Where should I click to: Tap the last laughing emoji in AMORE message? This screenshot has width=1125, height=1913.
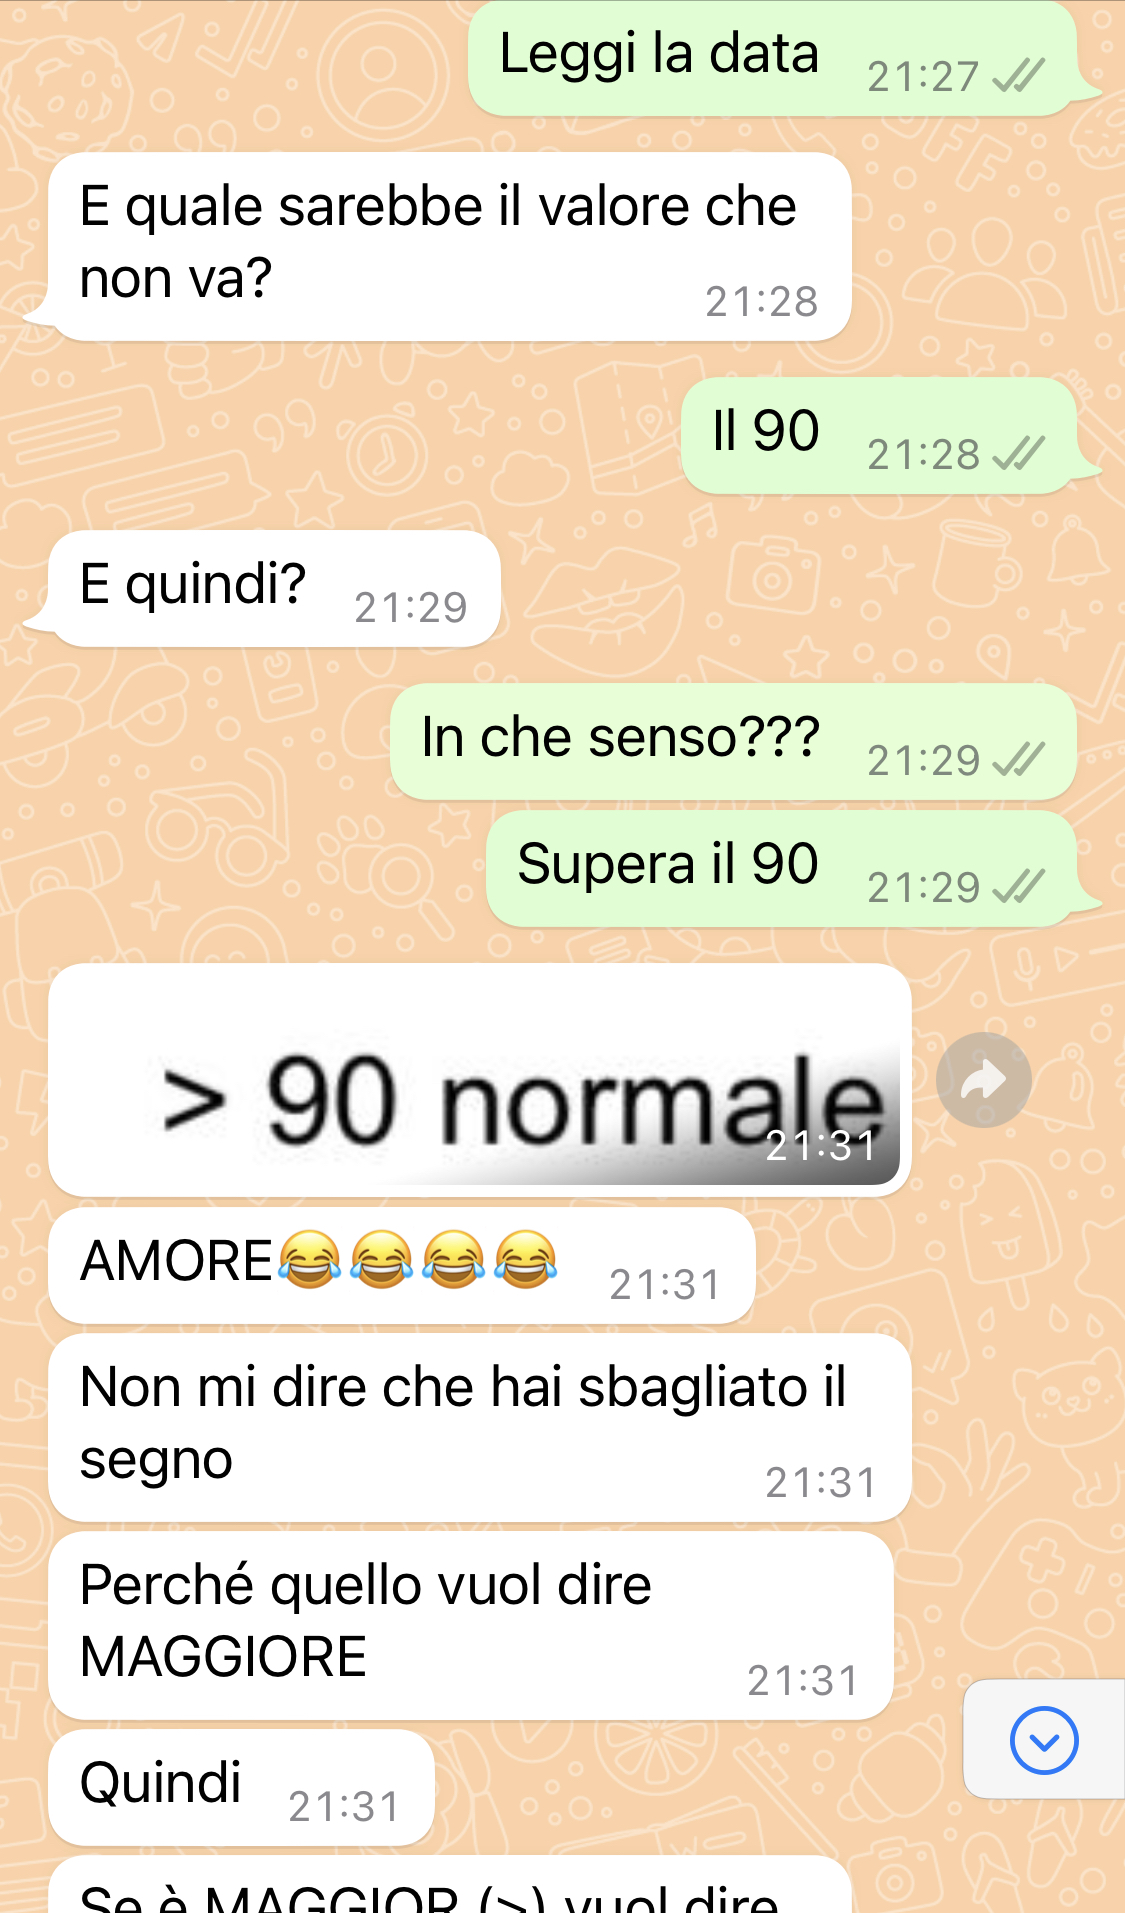(x=526, y=1259)
